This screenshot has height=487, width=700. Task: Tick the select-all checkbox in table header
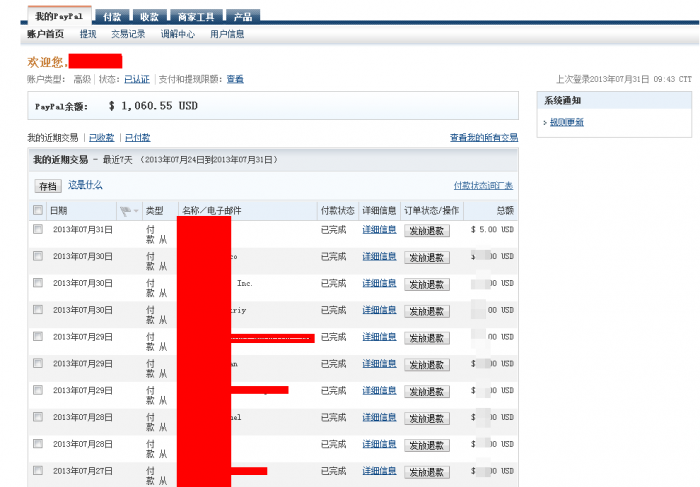(x=38, y=210)
